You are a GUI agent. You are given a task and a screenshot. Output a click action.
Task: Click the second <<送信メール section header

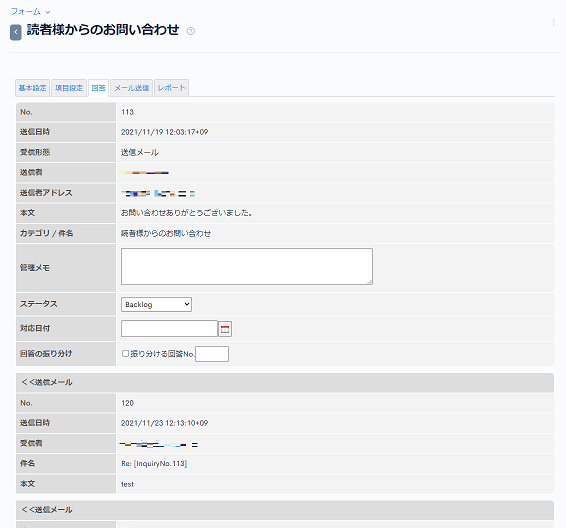click(285, 510)
